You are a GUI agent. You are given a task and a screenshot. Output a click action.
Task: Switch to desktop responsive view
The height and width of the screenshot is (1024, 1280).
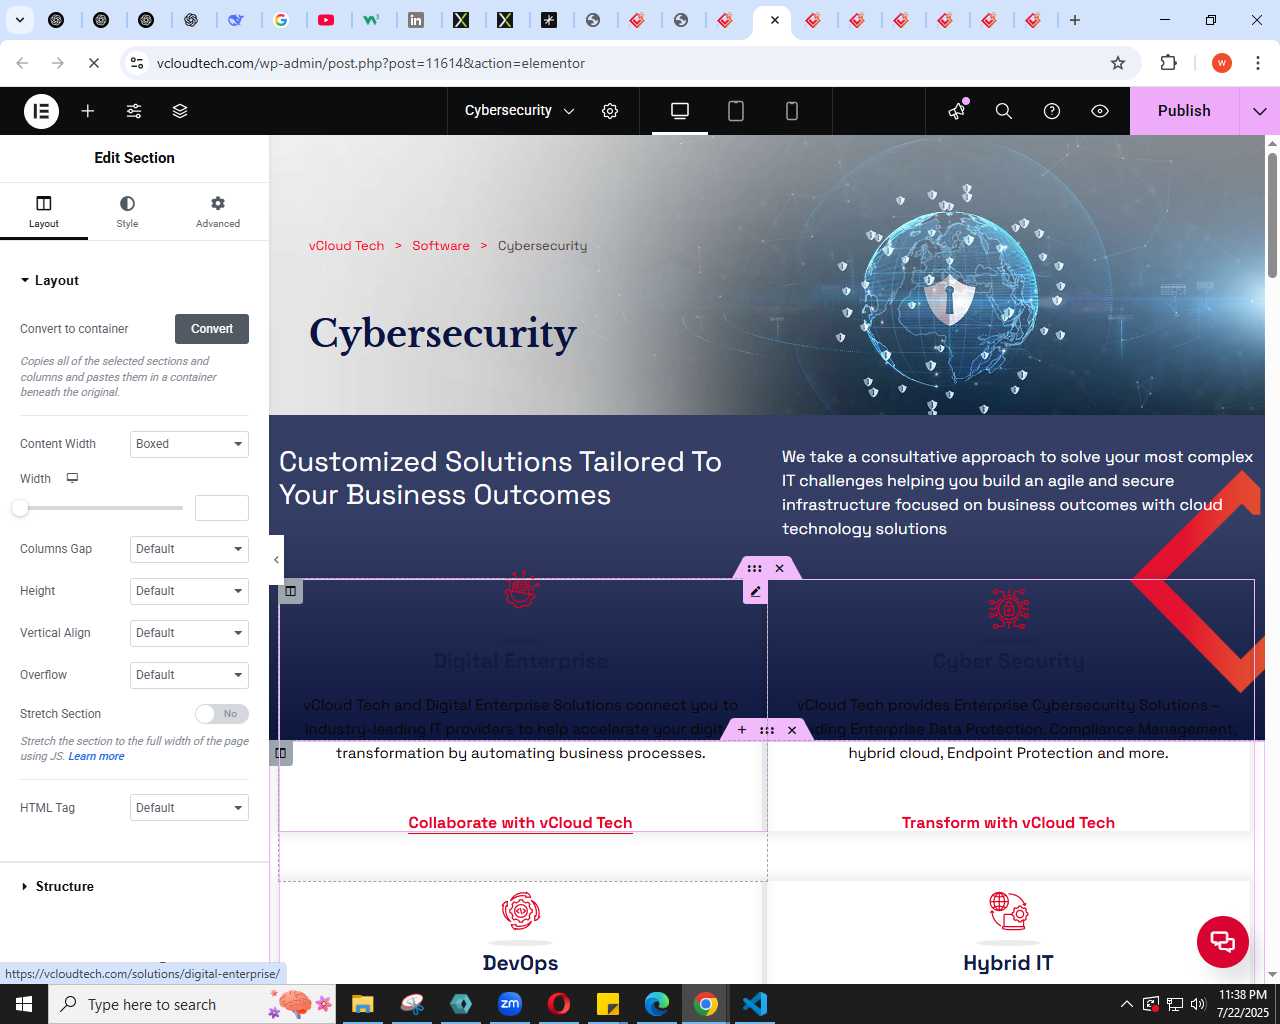point(680,111)
